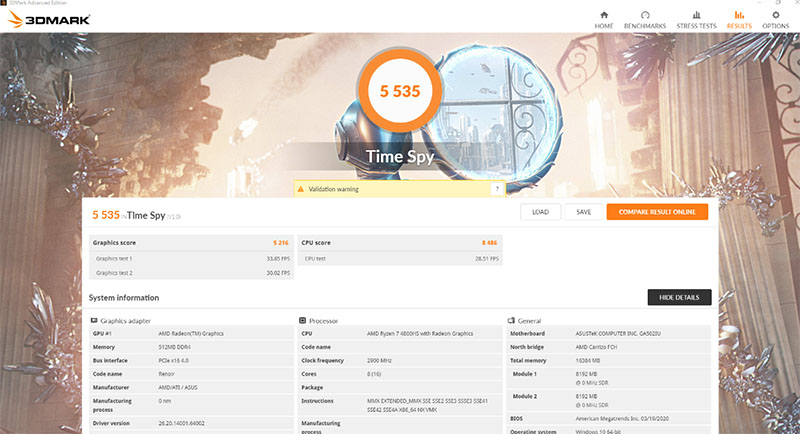Image resolution: width=800 pixels, height=434 pixels.
Task: Click Graphics test 1 row
Action: pyautogui.click(x=191, y=259)
